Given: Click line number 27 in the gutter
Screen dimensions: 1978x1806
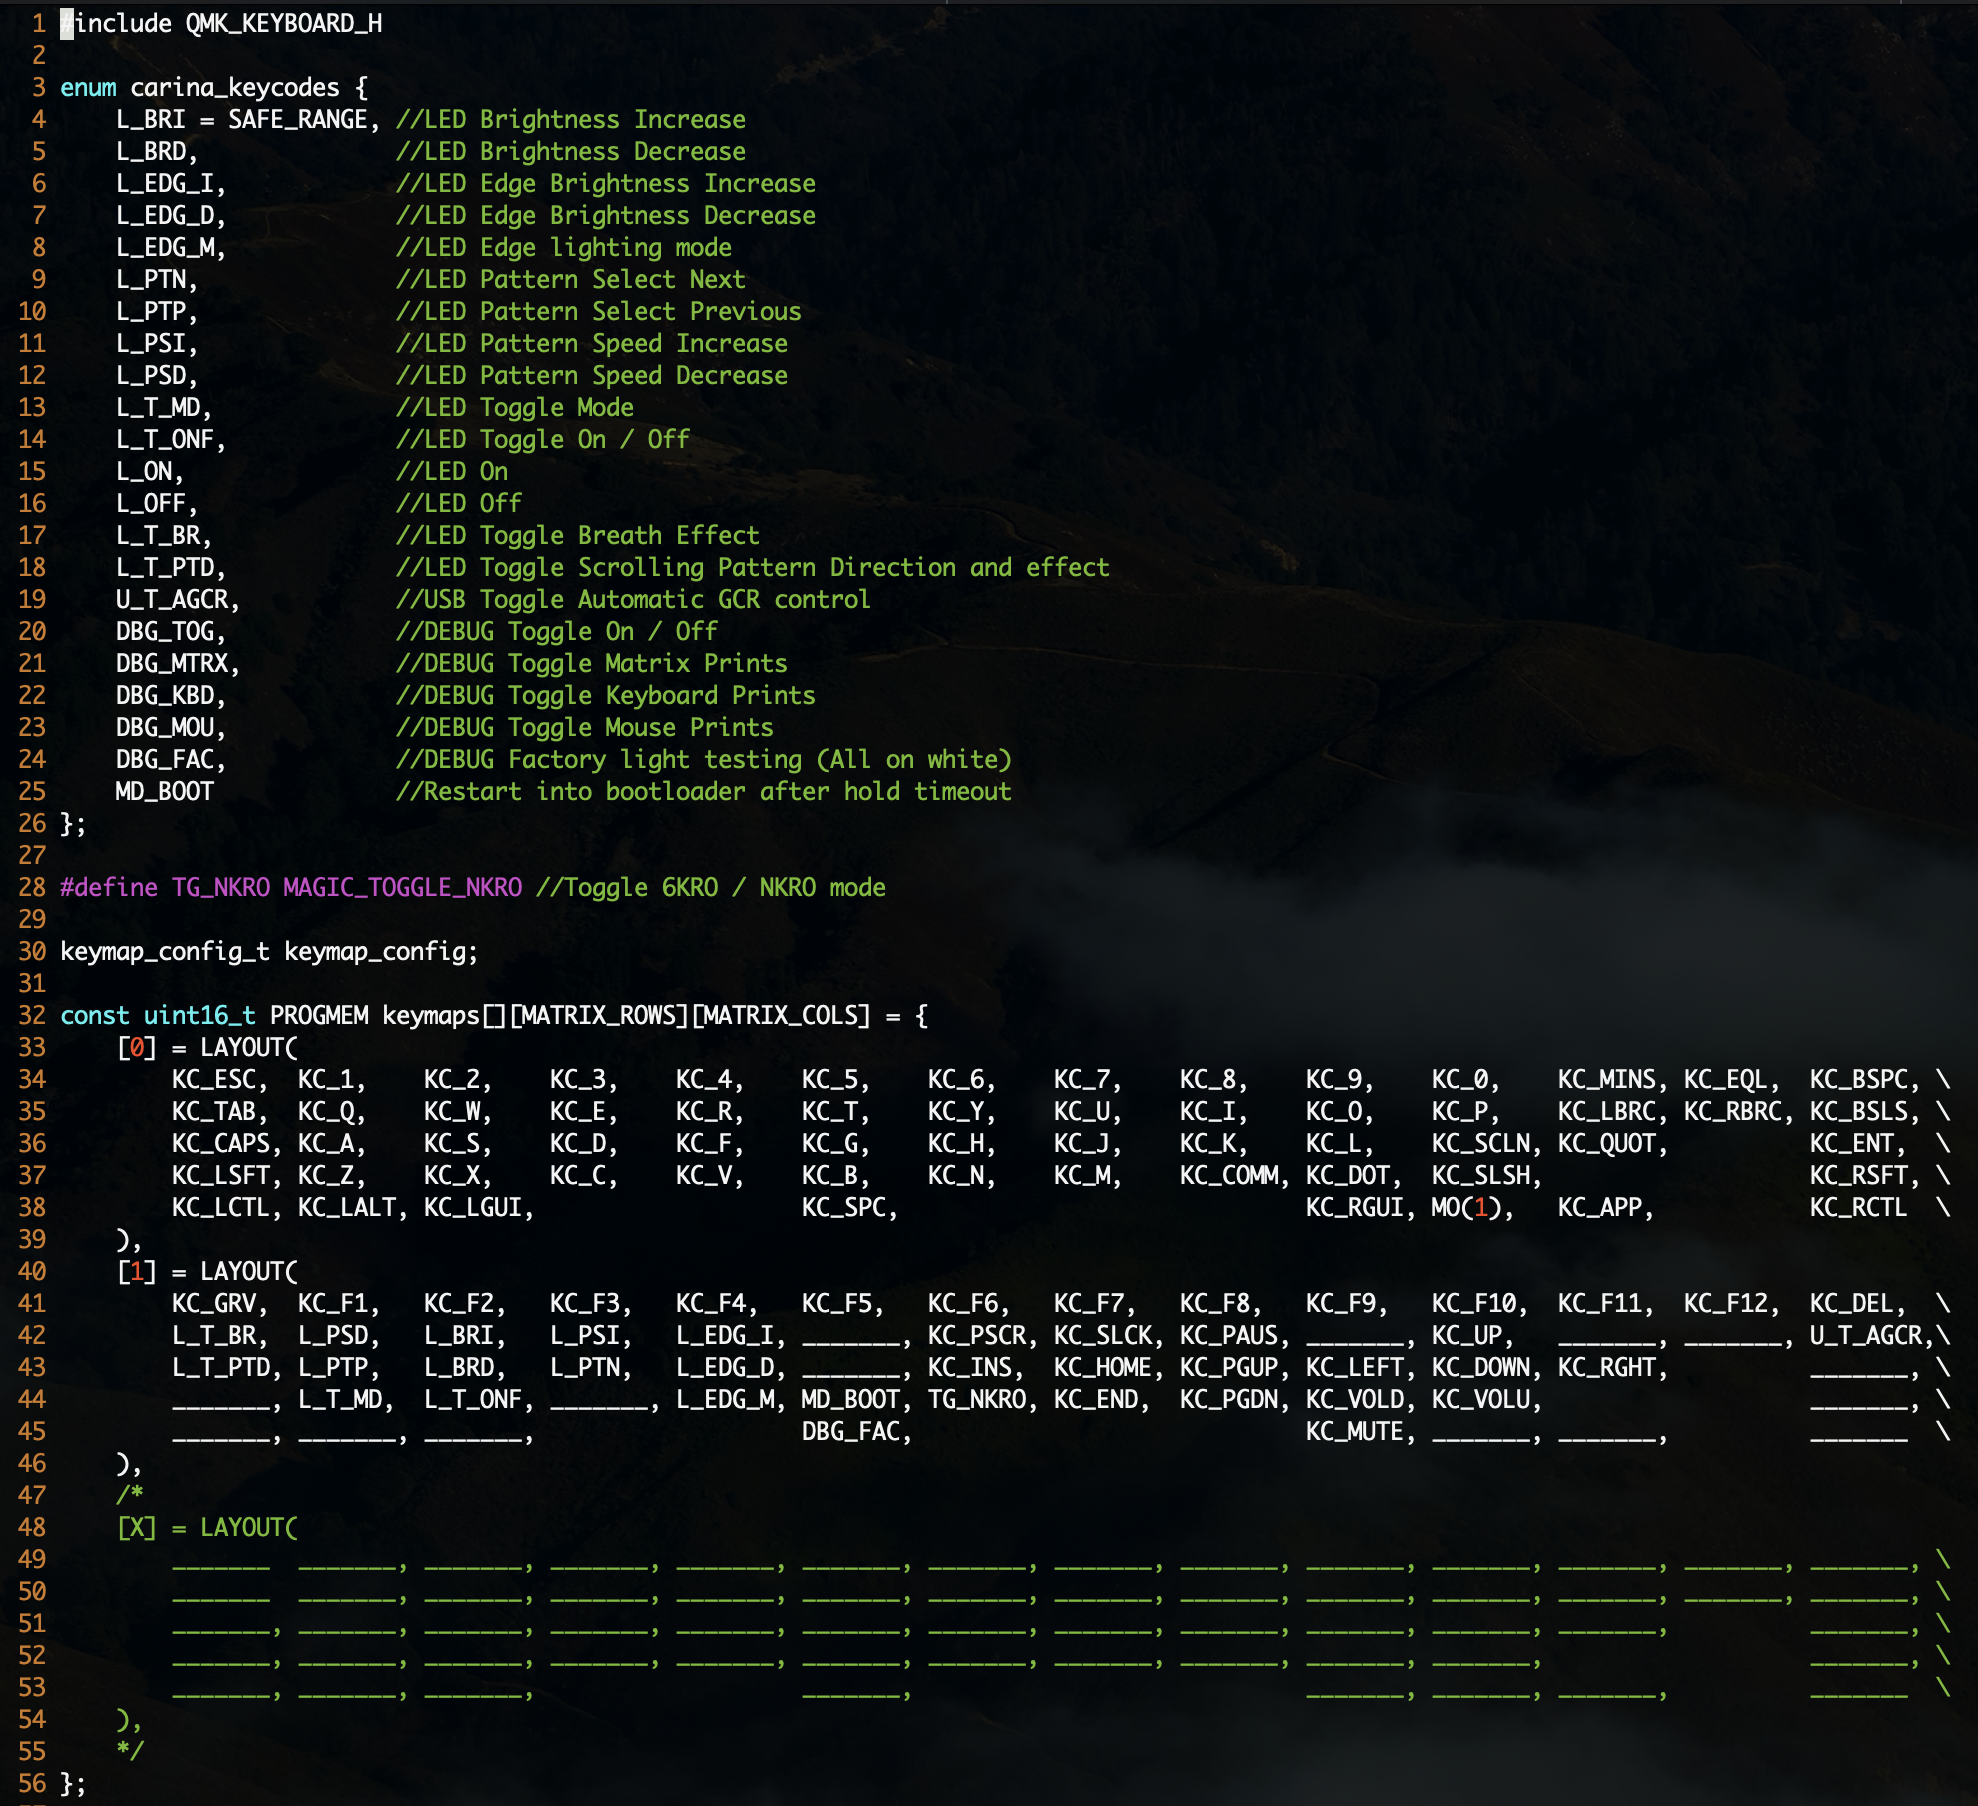Looking at the screenshot, I should coord(32,855).
